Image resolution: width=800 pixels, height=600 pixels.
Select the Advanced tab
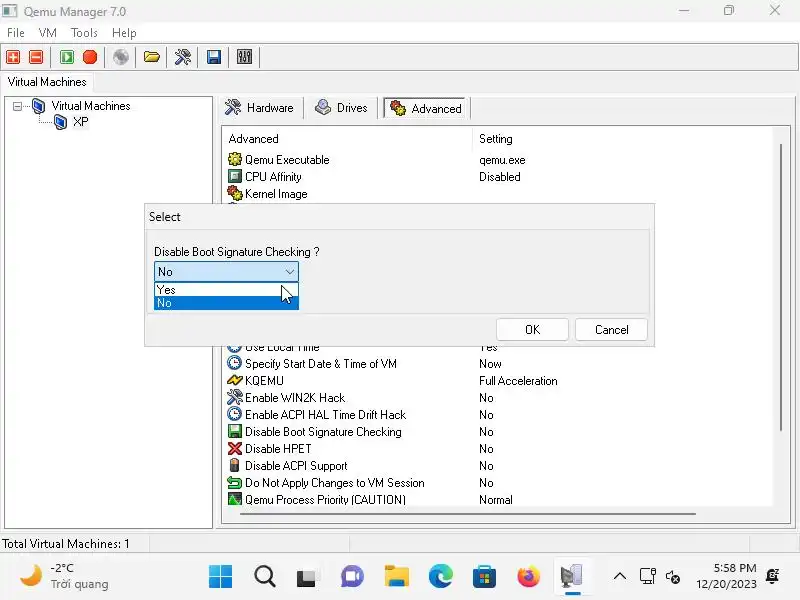click(x=426, y=108)
